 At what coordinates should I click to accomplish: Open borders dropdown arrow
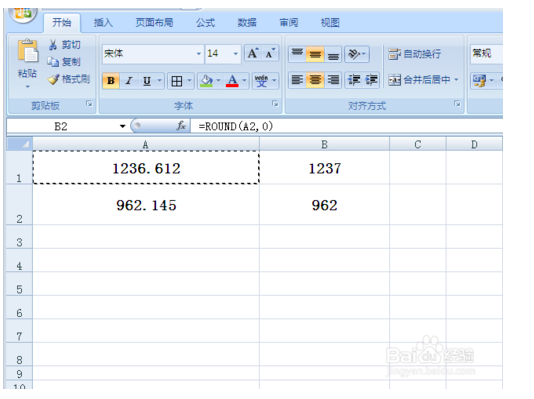tap(189, 81)
